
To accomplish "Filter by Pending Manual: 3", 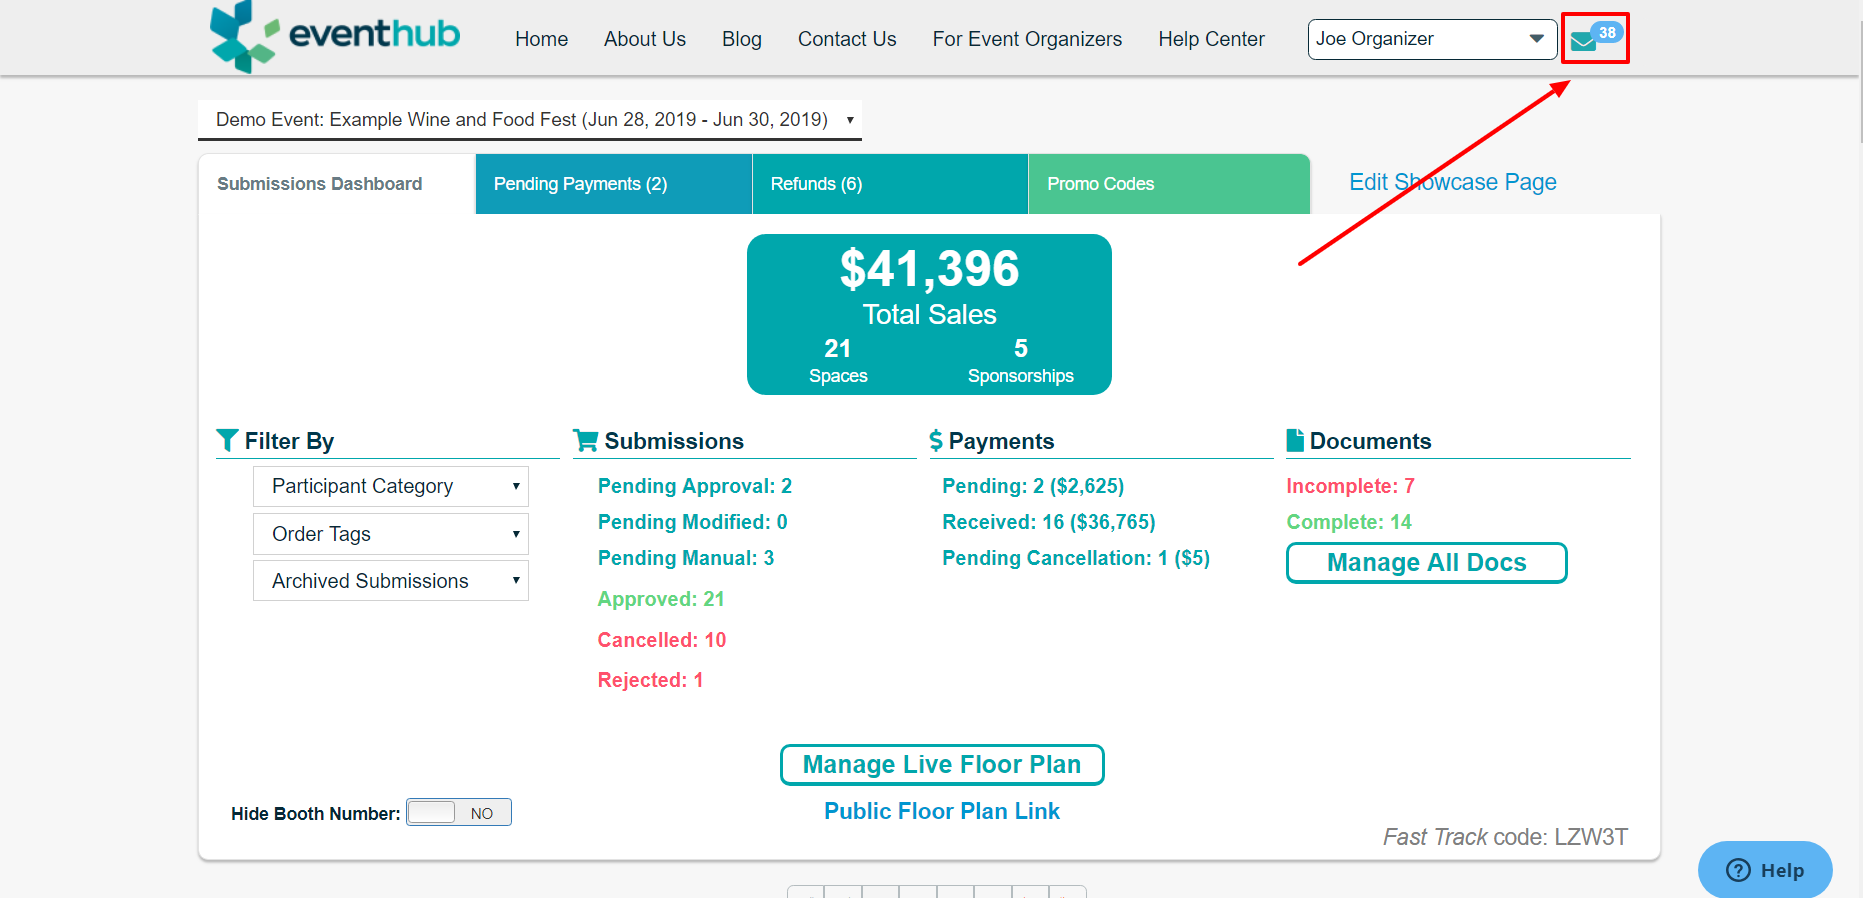I will (686, 558).
